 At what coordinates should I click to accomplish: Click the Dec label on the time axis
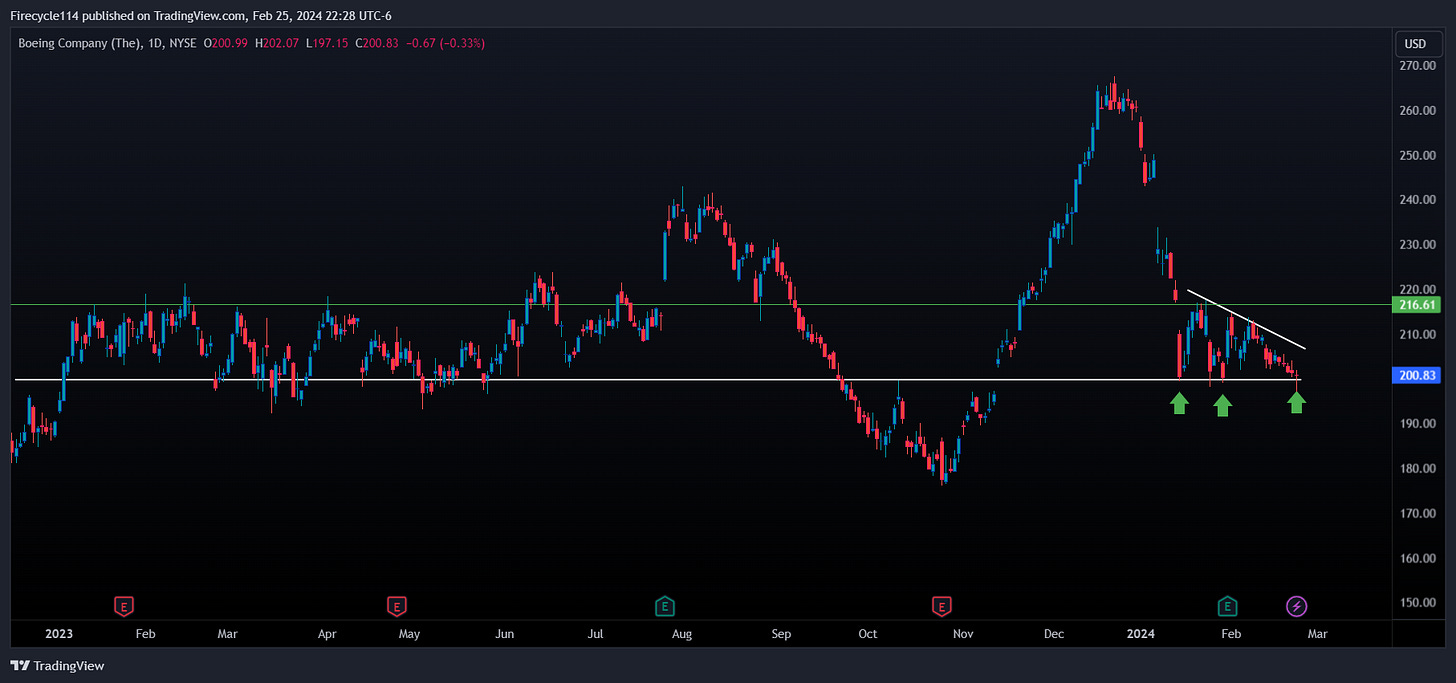point(1054,634)
